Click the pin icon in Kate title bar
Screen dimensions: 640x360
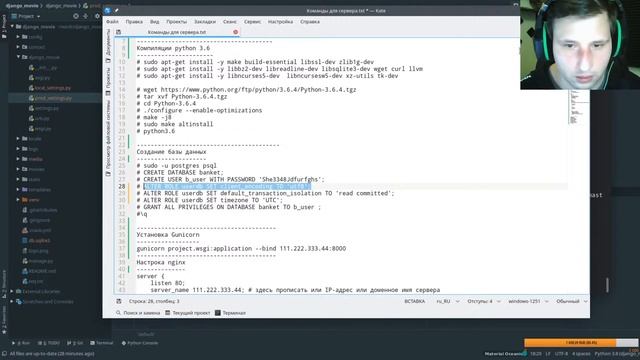[x=116, y=11]
